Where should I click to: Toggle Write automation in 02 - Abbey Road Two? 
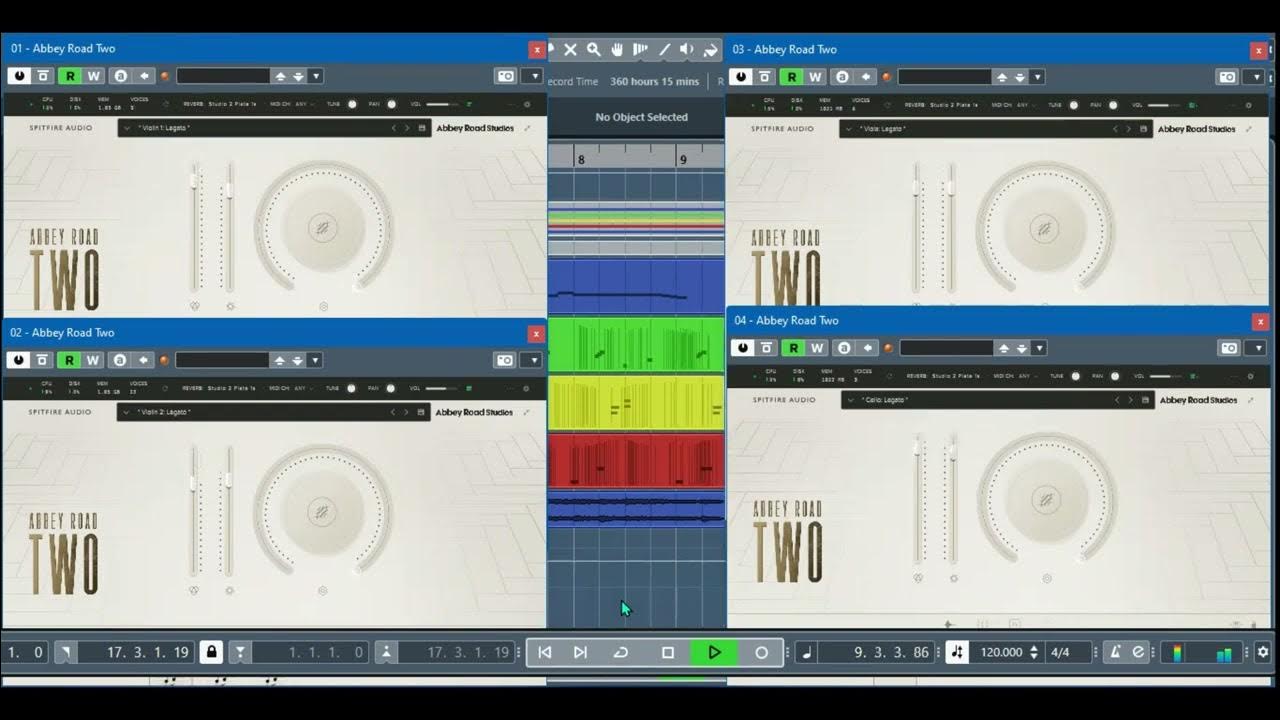[x=92, y=360]
